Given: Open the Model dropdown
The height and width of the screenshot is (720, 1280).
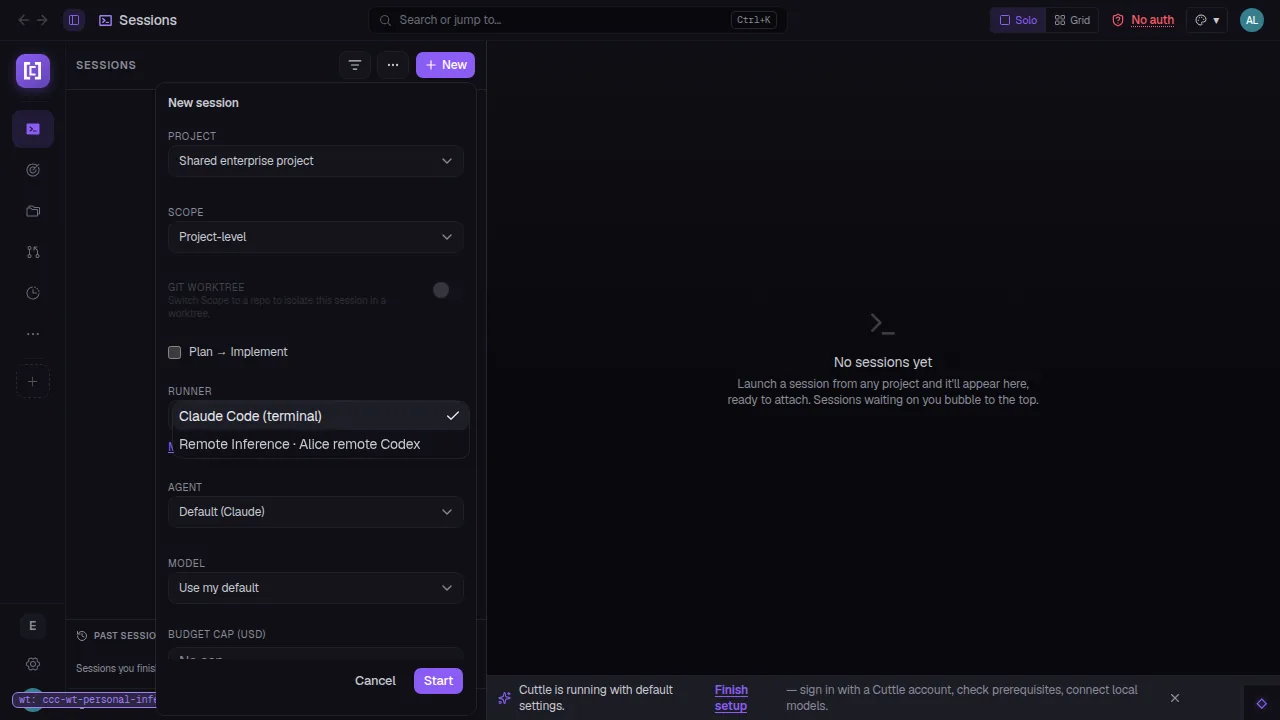Looking at the screenshot, I should click(315, 588).
